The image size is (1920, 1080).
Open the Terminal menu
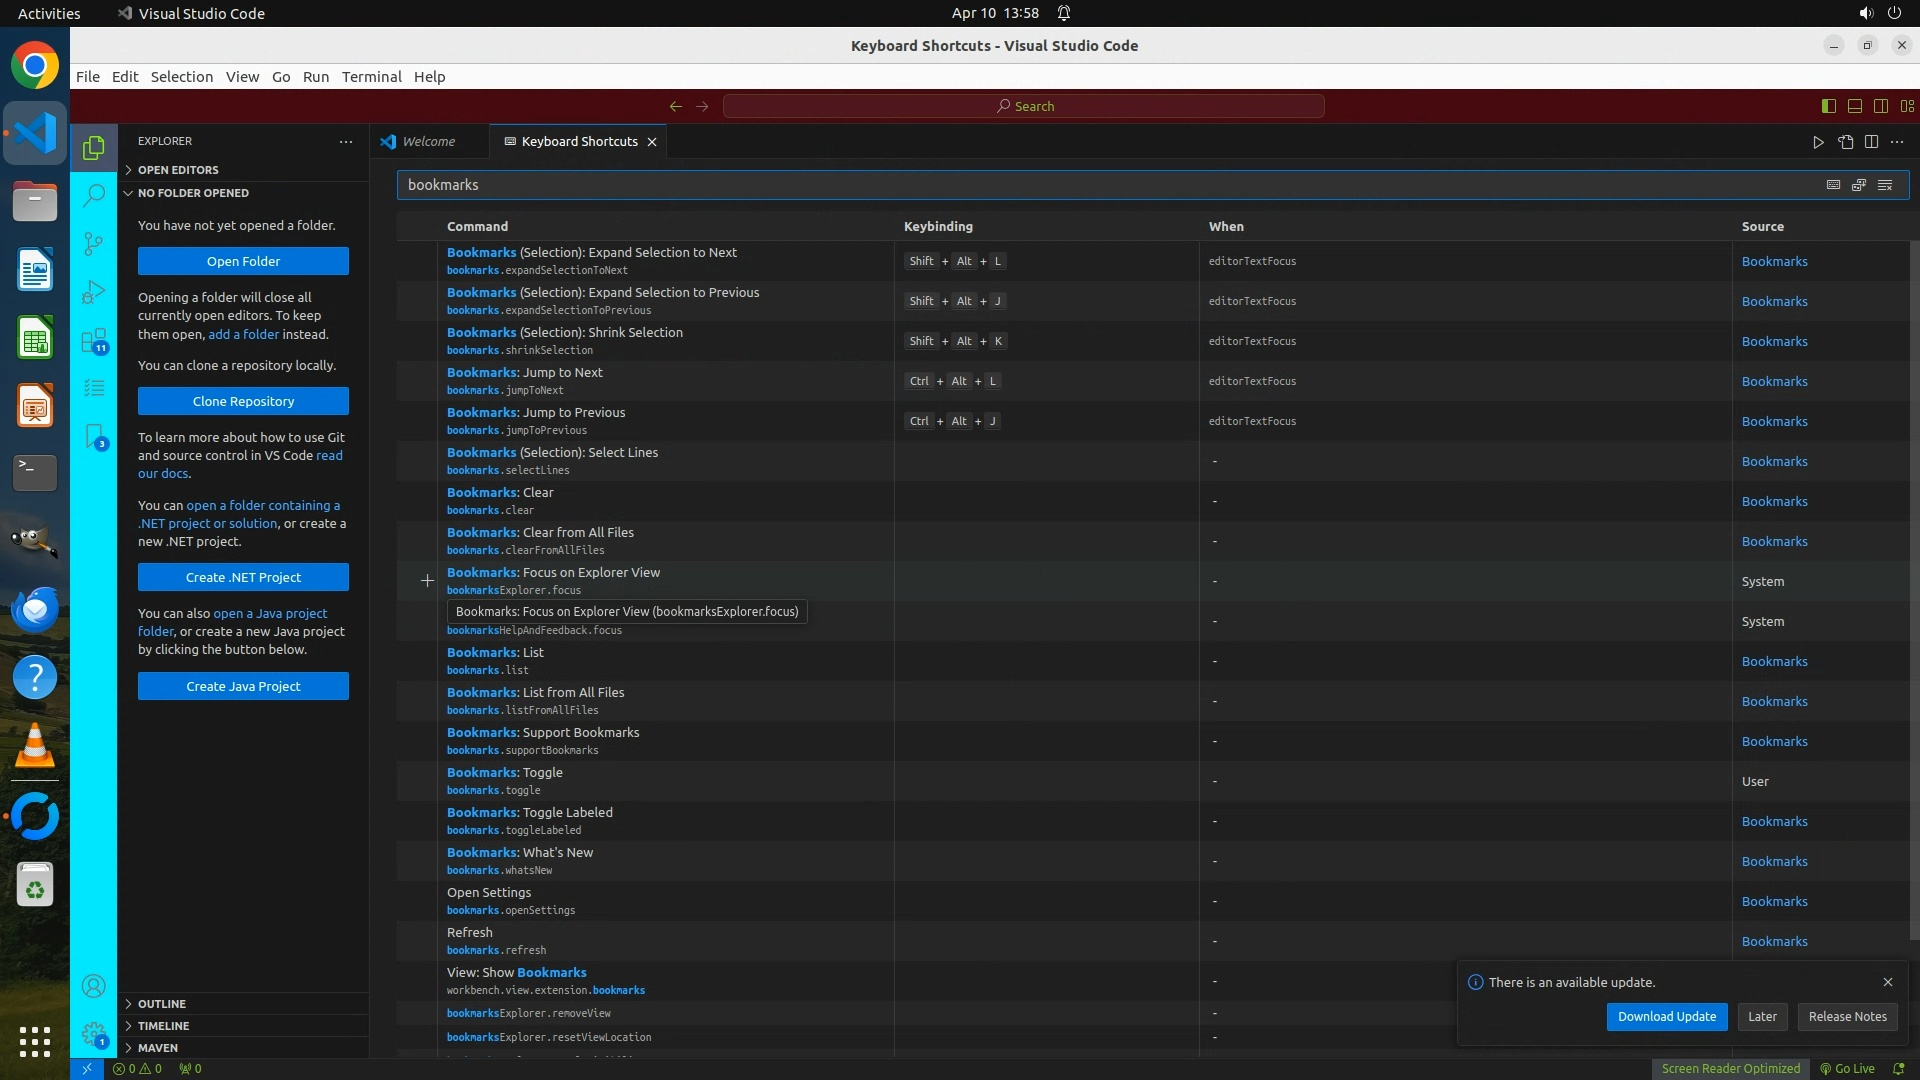tap(371, 77)
